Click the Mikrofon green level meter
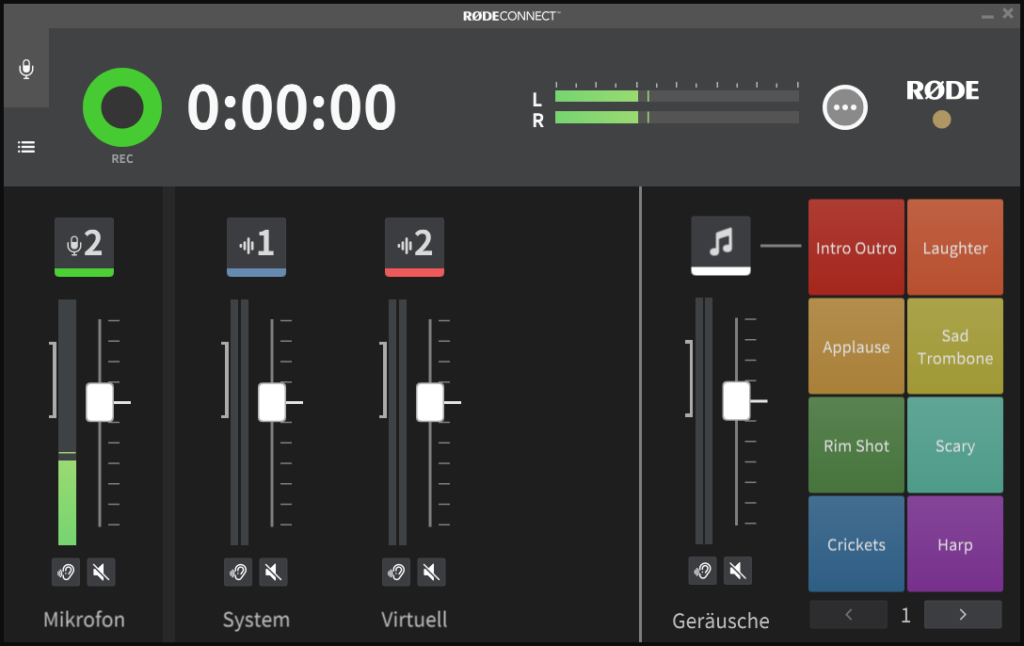 pyautogui.click(x=67, y=422)
